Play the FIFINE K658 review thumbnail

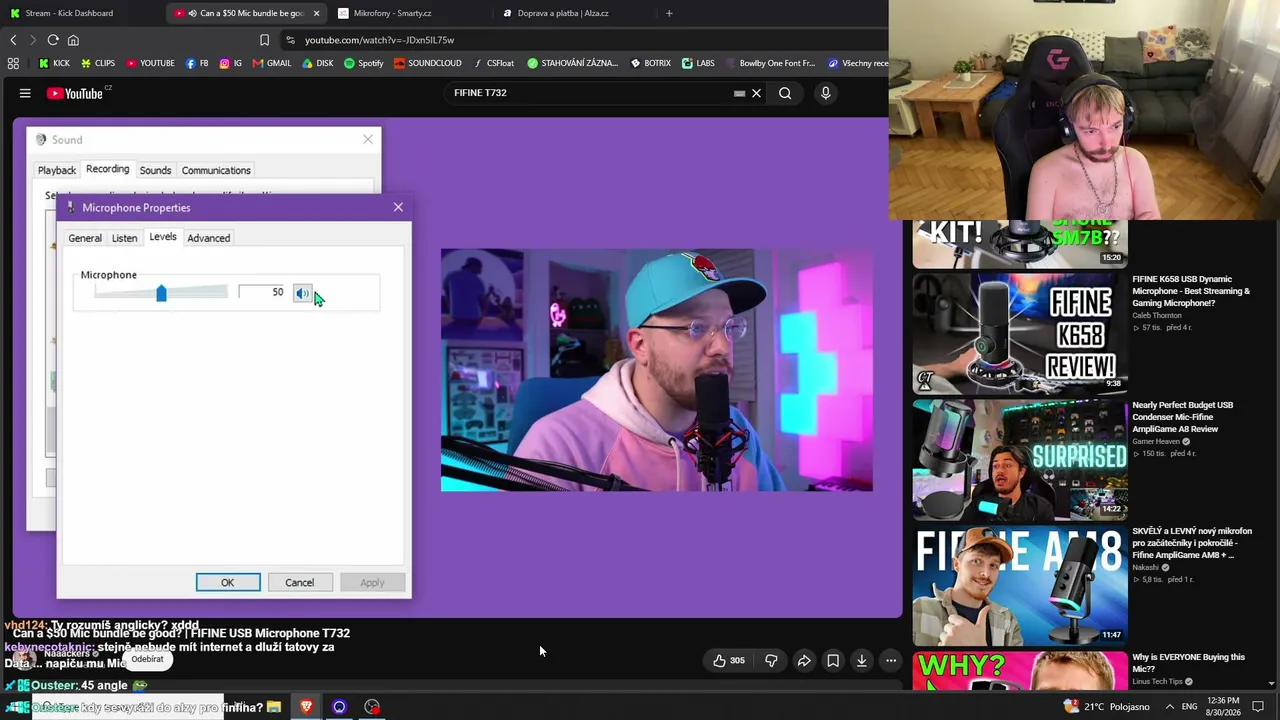pos(1020,333)
